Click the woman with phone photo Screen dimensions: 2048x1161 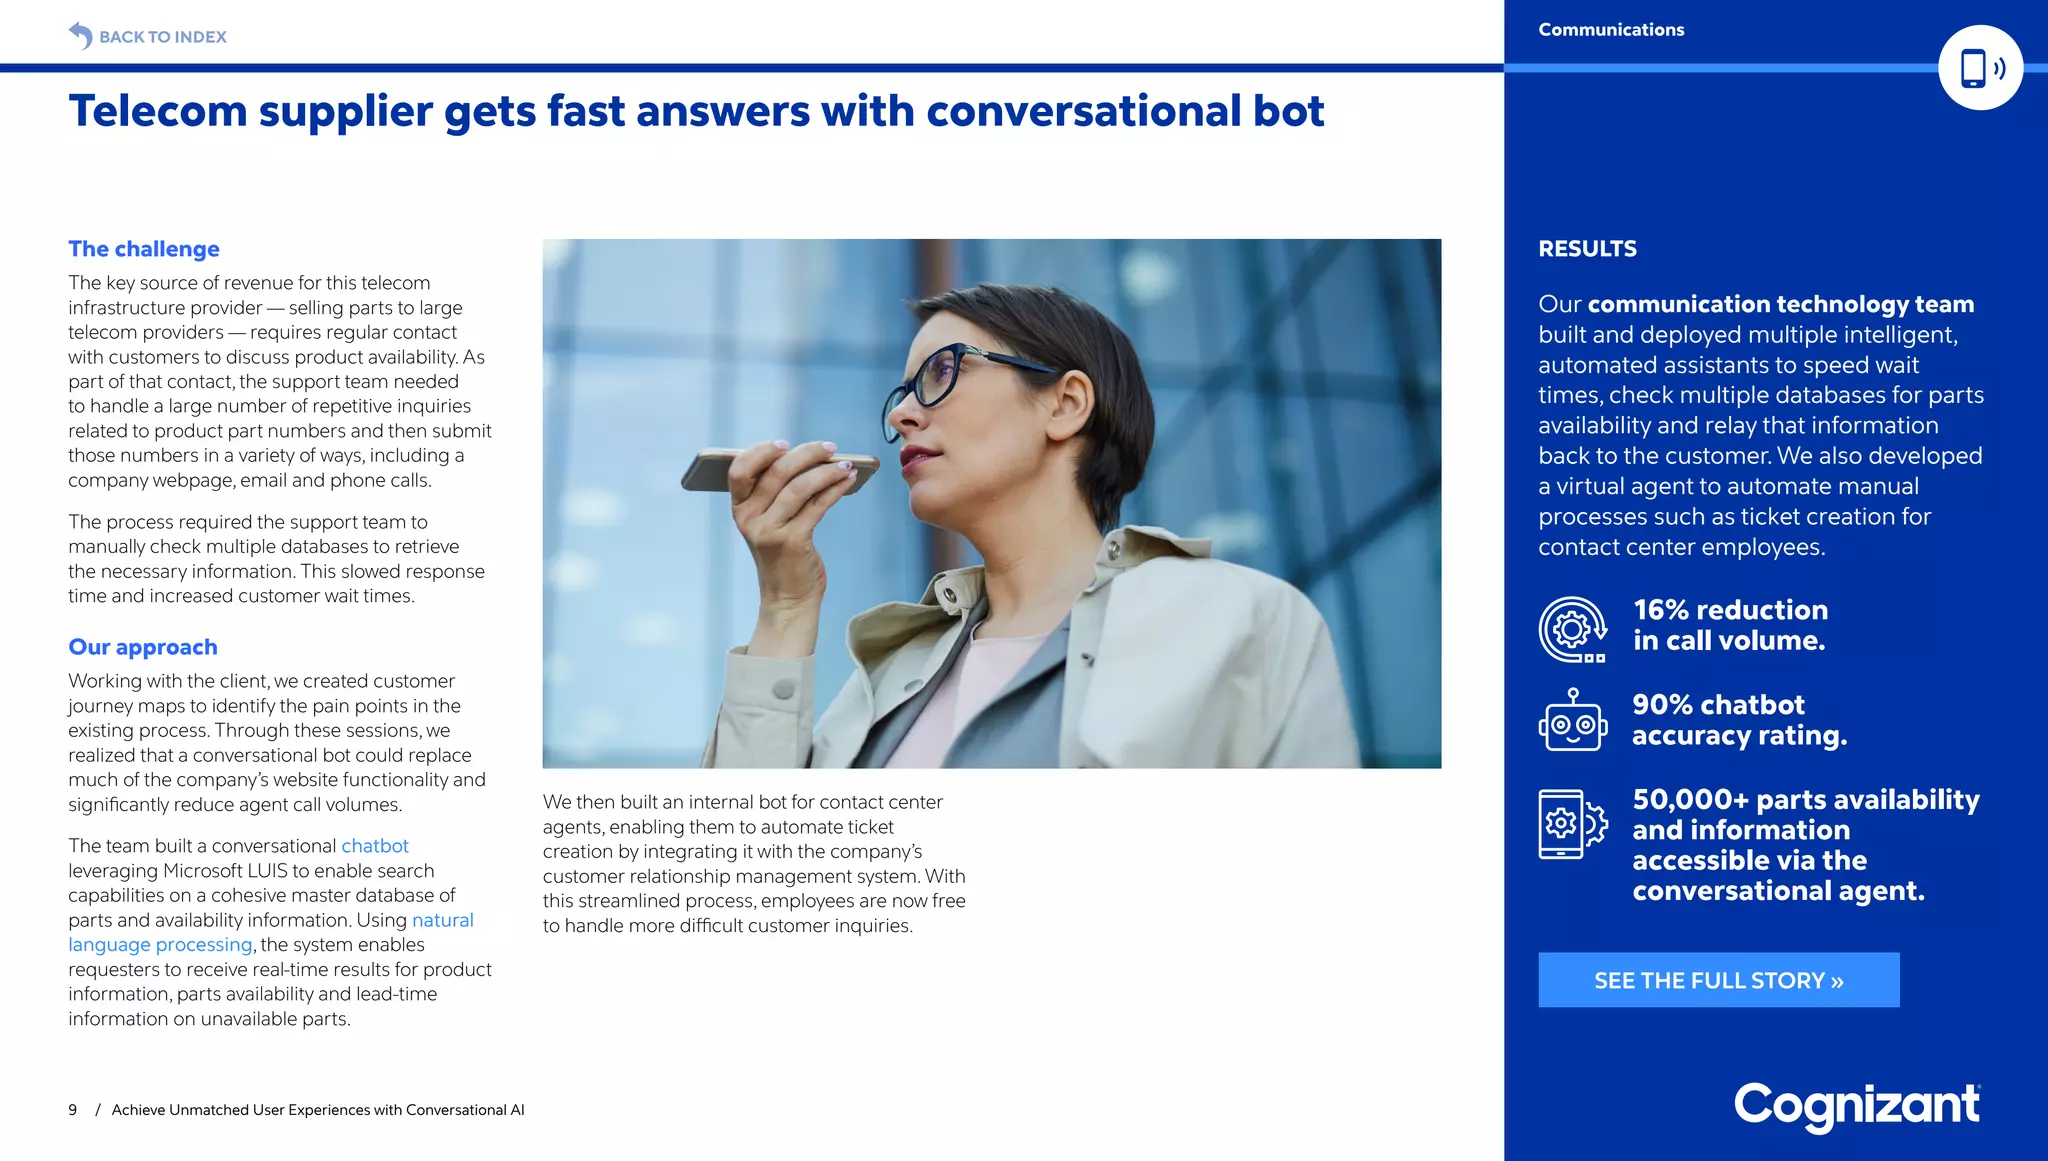(991, 503)
